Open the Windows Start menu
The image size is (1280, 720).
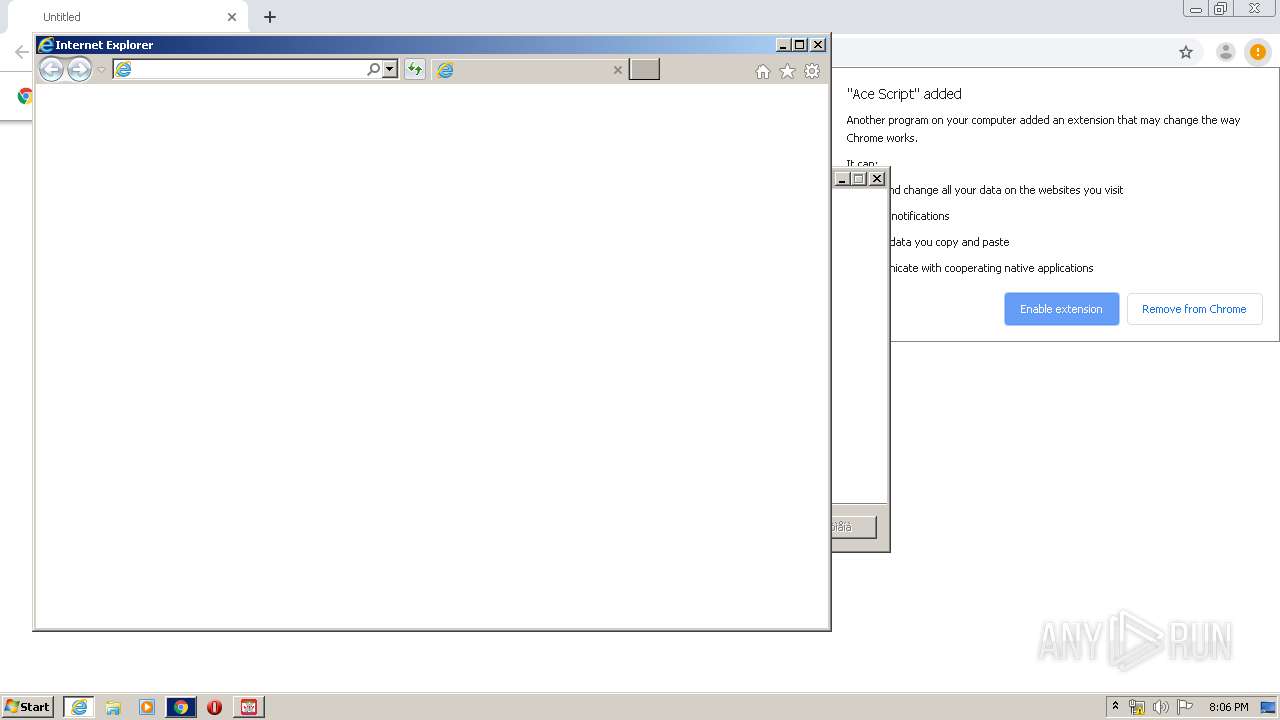tap(27, 707)
